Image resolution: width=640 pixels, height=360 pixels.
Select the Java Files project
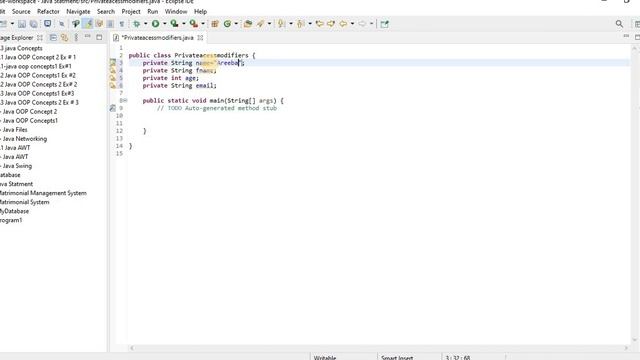pyautogui.click(x=14, y=130)
